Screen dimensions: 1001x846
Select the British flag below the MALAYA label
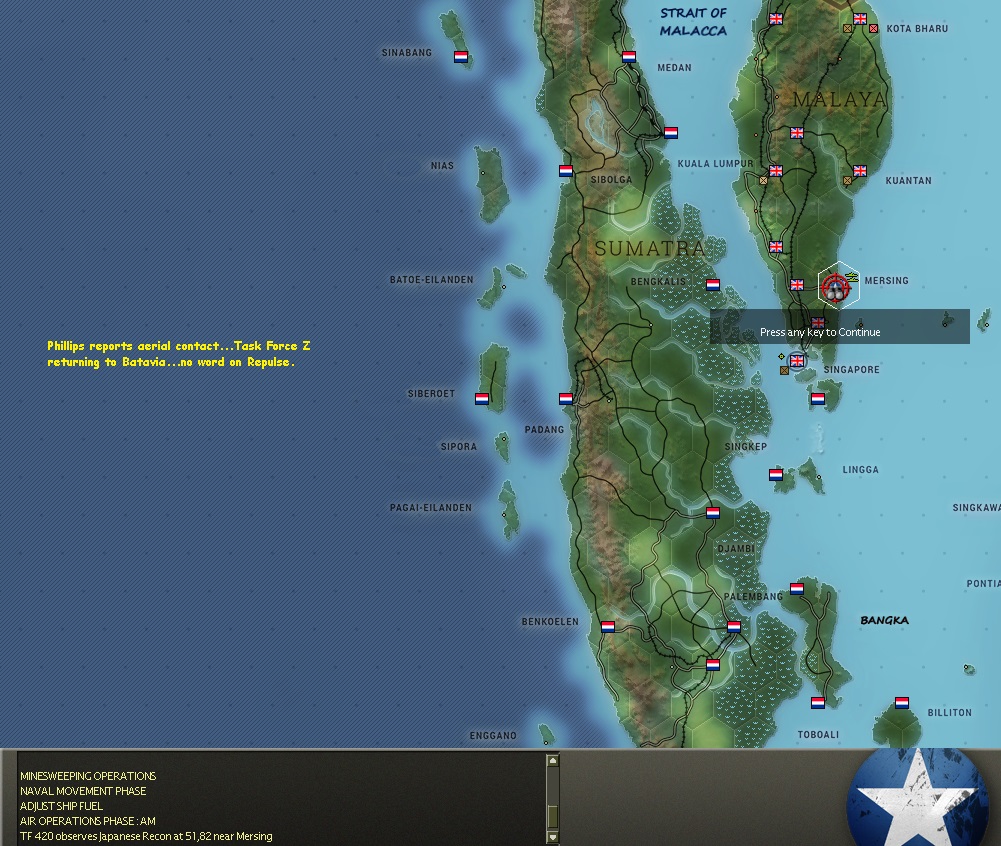click(x=797, y=133)
